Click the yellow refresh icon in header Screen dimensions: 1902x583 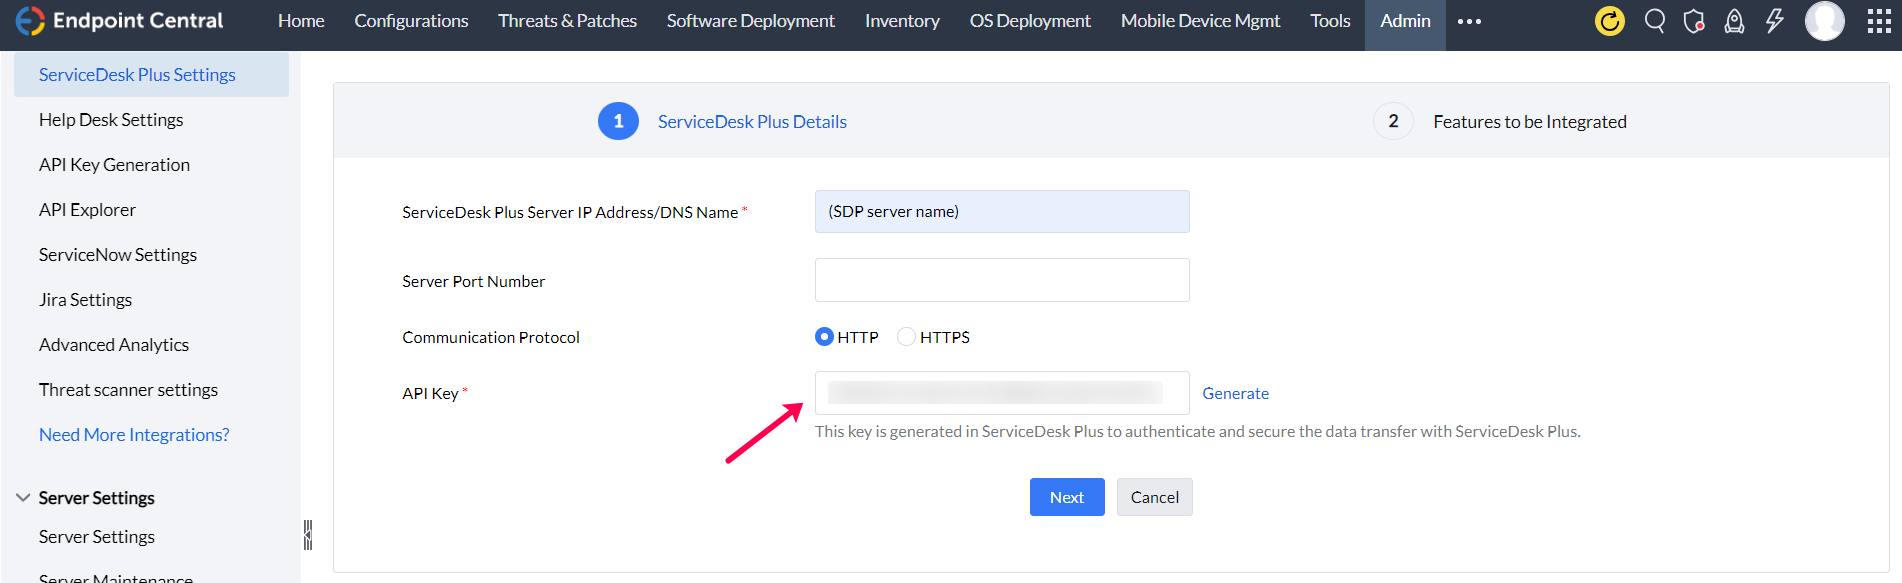click(x=1609, y=21)
